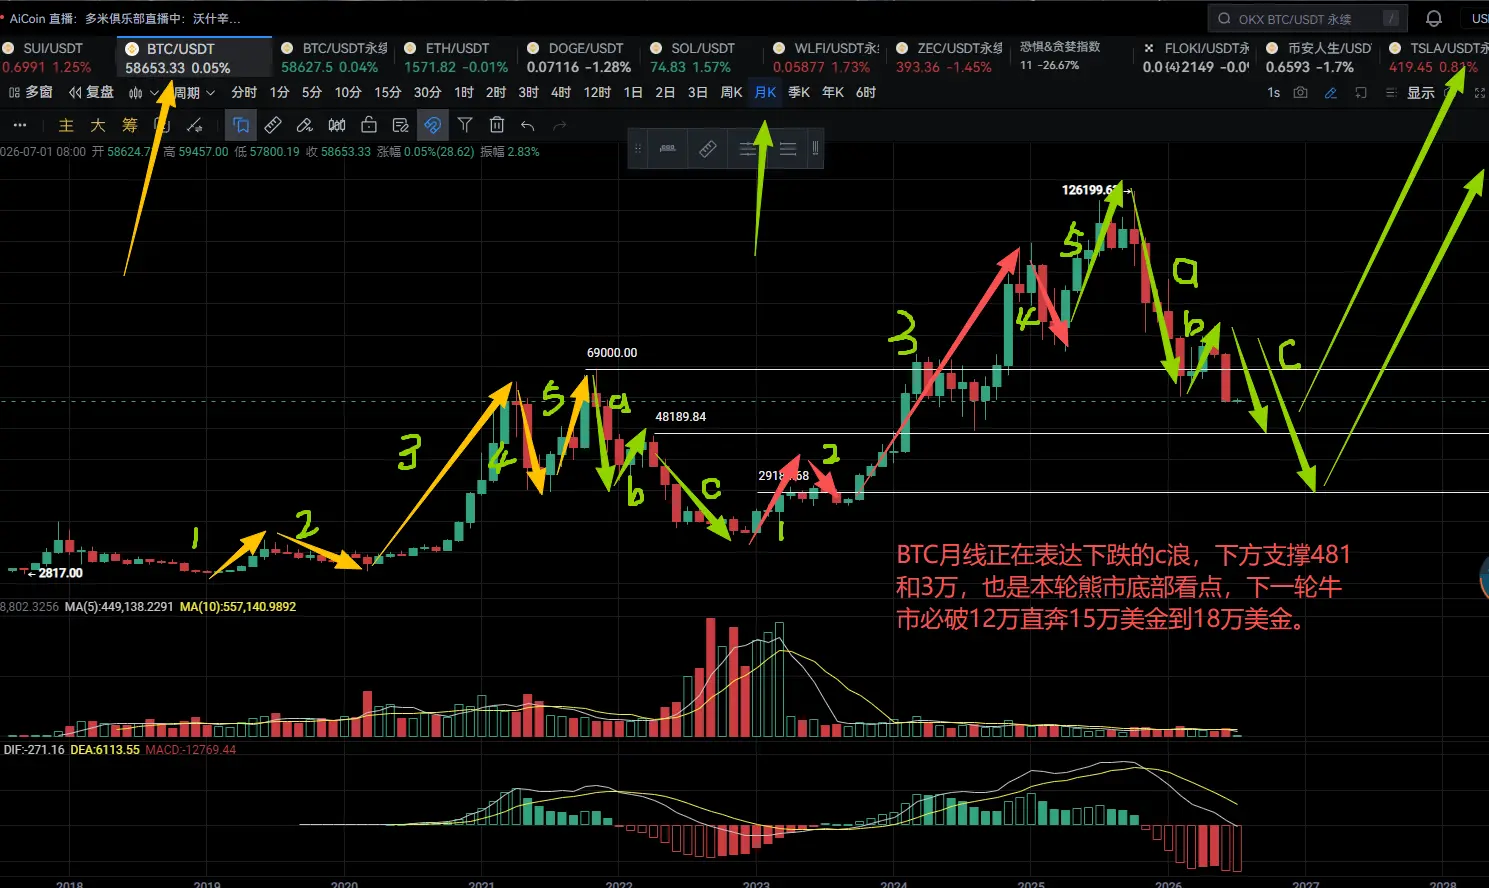Take a chart screenshot with camera icon
The image size is (1489, 888).
pyautogui.click(x=1300, y=92)
